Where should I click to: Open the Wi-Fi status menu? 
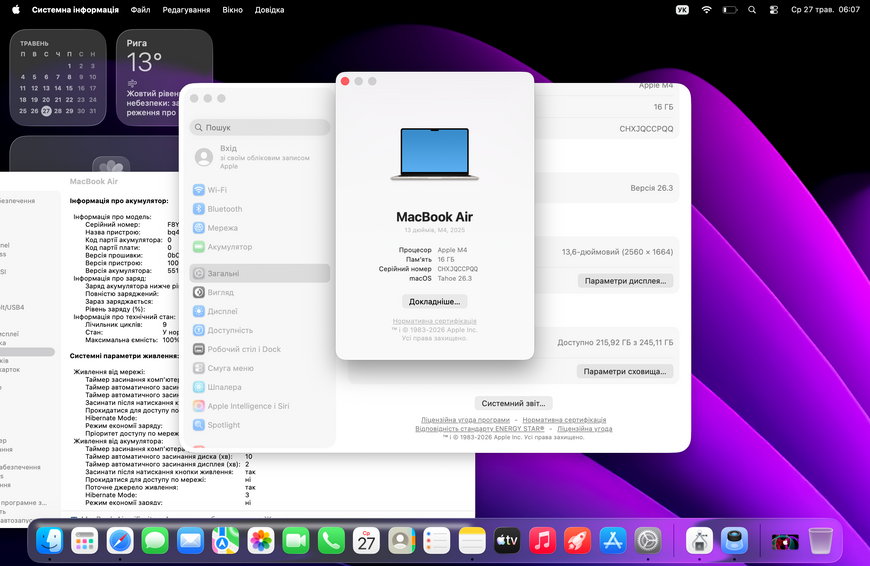coord(706,9)
